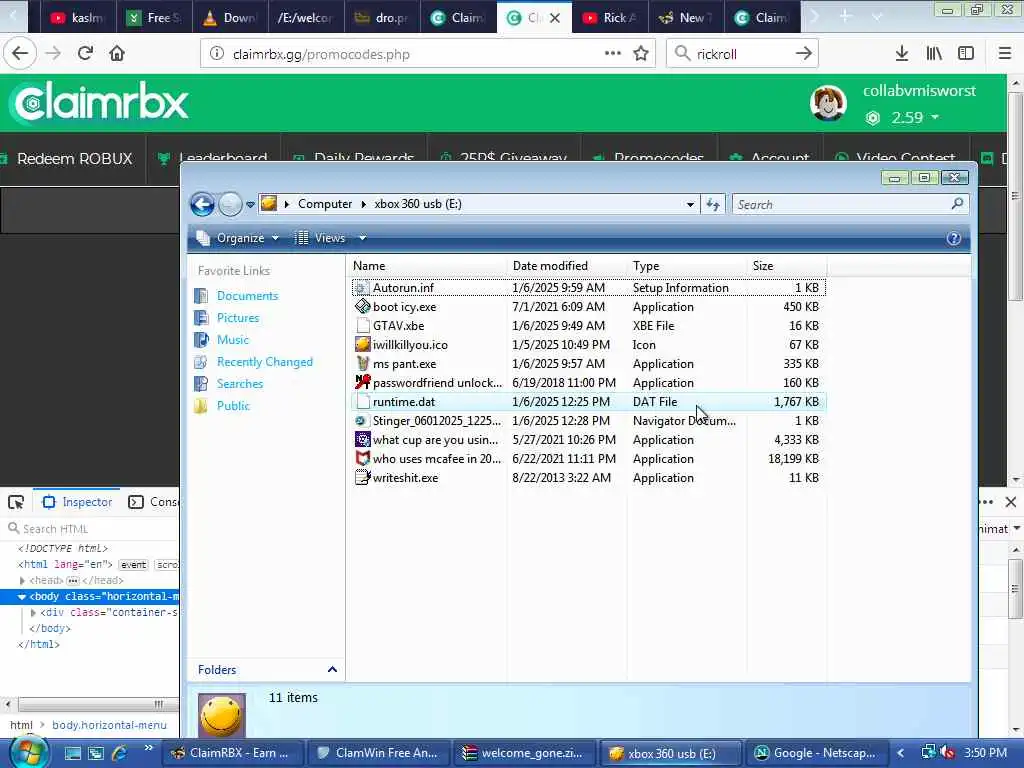Select ms pant.exe file icon
The image size is (1024, 768).
click(362, 363)
